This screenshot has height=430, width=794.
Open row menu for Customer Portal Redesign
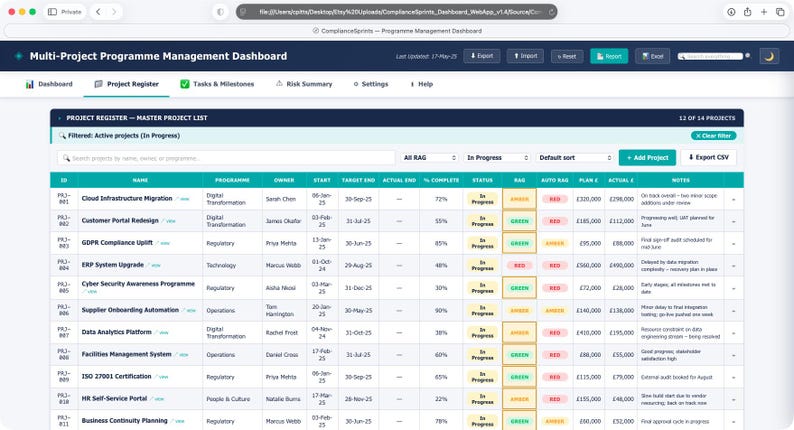coord(733,222)
